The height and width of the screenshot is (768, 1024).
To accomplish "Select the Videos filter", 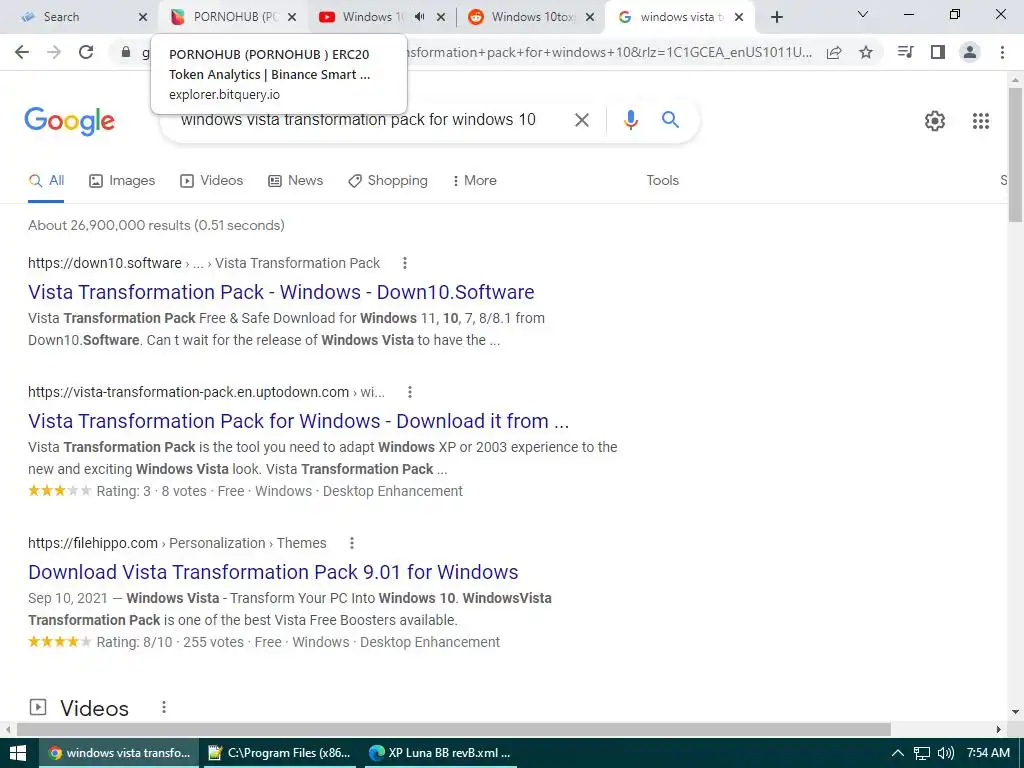I will tap(212, 181).
